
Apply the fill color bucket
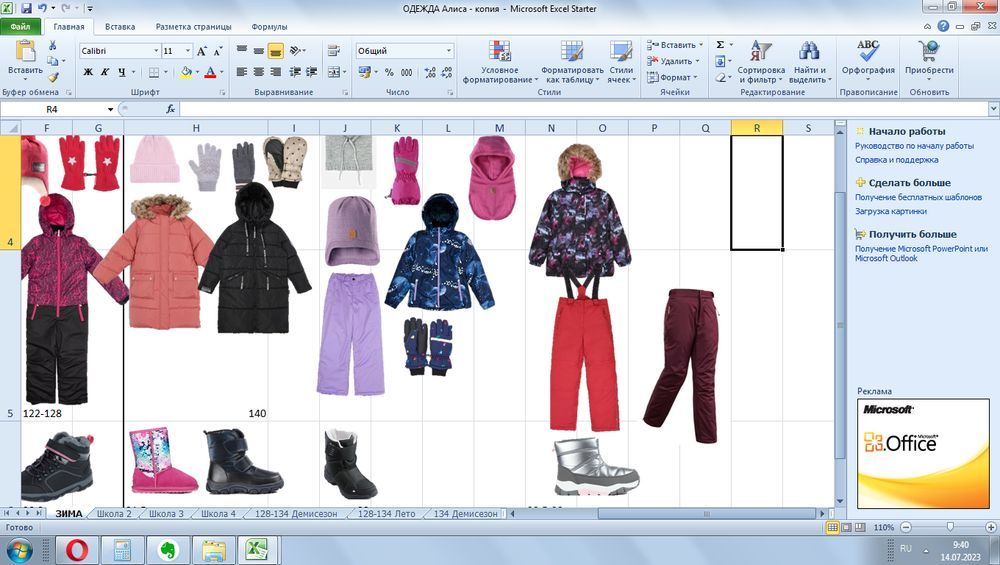point(186,72)
